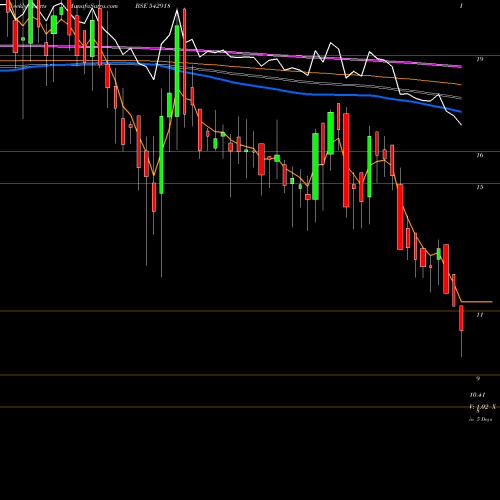Click the price axis label '11'
This screenshot has width=500, height=500.
click(480, 315)
